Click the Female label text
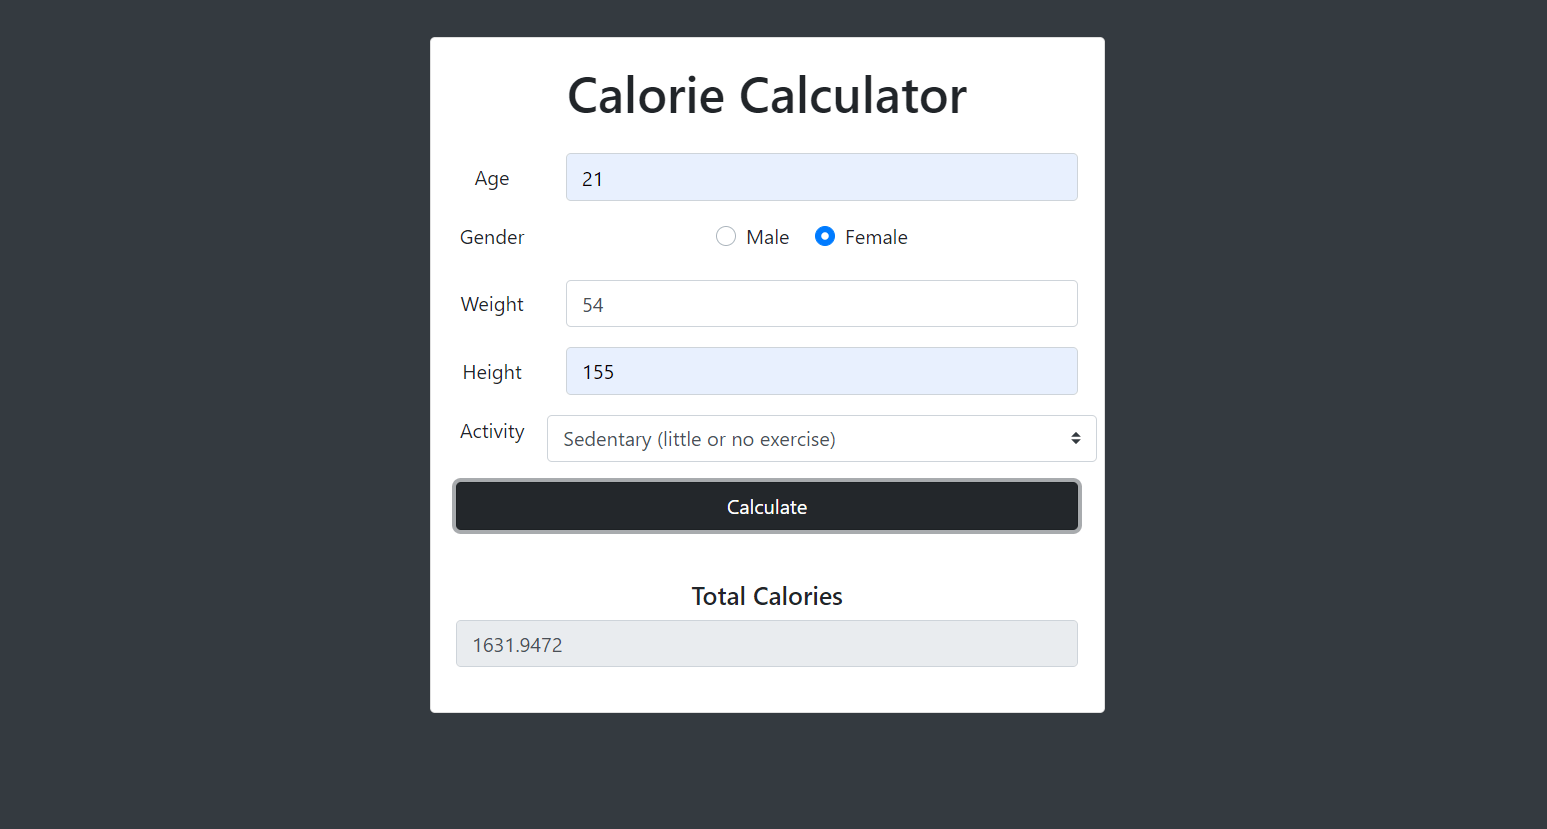Viewport: 1547px width, 829px height. coord(876,237)
